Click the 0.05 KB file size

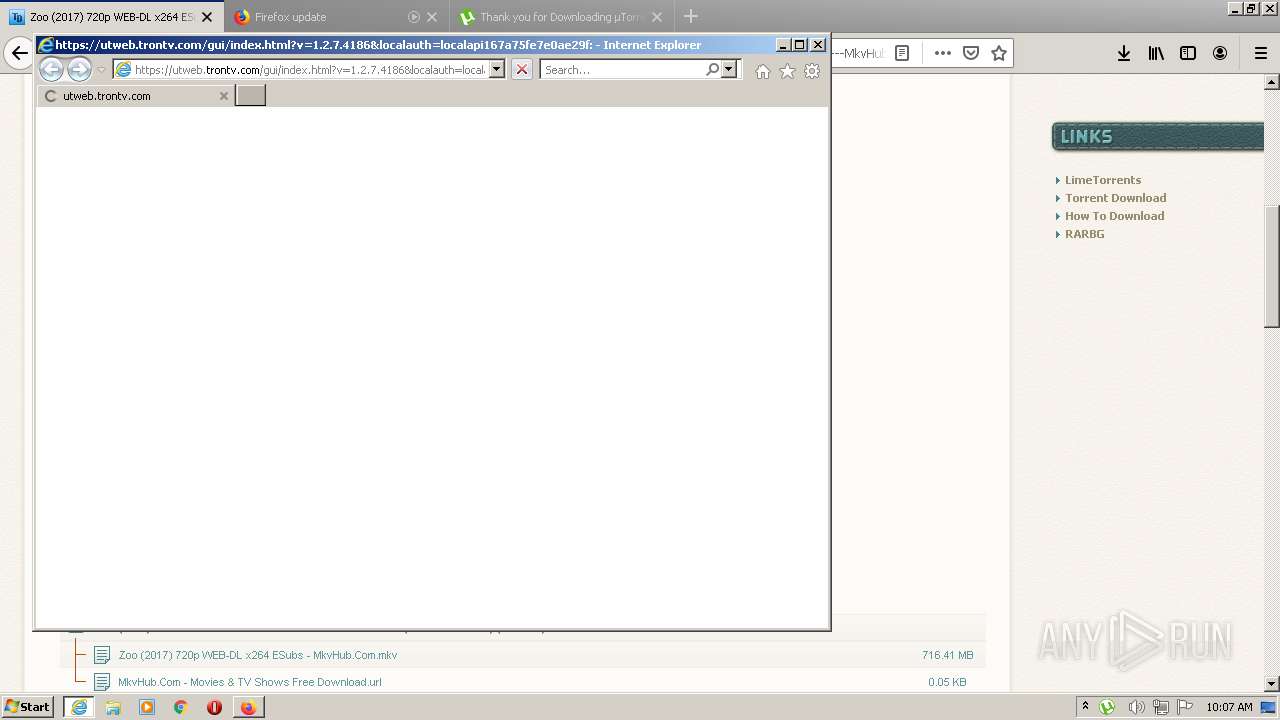pos(947,682)
